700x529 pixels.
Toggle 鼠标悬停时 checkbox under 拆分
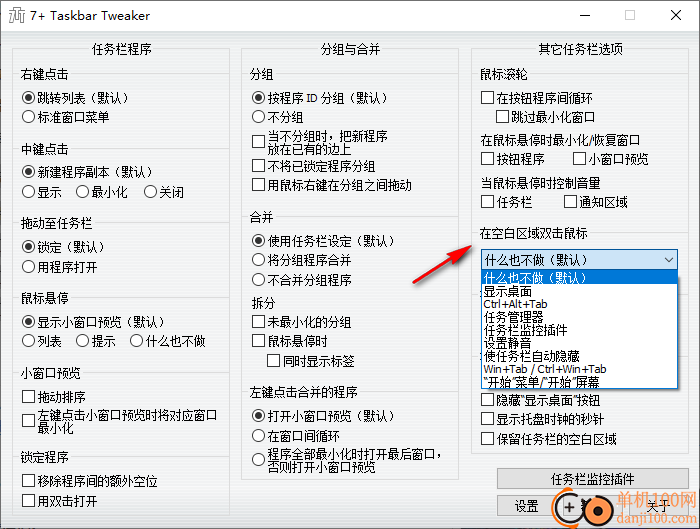pyautogui.click(x=258, y=341)
